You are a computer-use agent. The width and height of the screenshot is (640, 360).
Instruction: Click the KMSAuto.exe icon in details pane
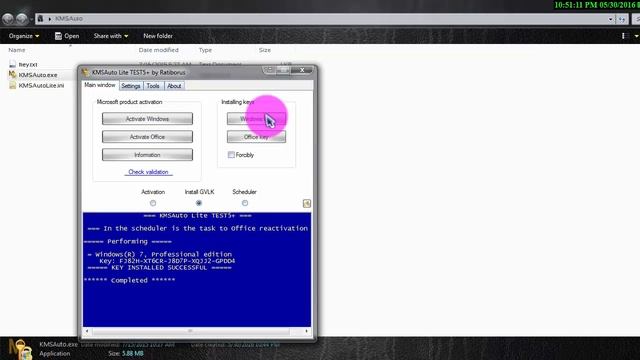click(20, 349)
